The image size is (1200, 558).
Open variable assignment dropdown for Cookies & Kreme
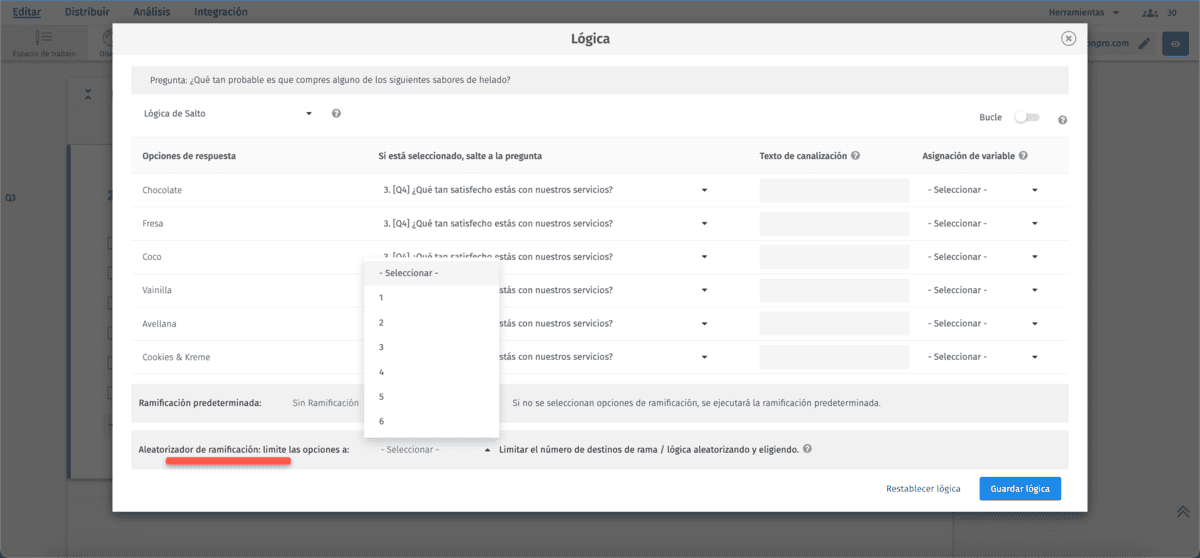point(982,357)
